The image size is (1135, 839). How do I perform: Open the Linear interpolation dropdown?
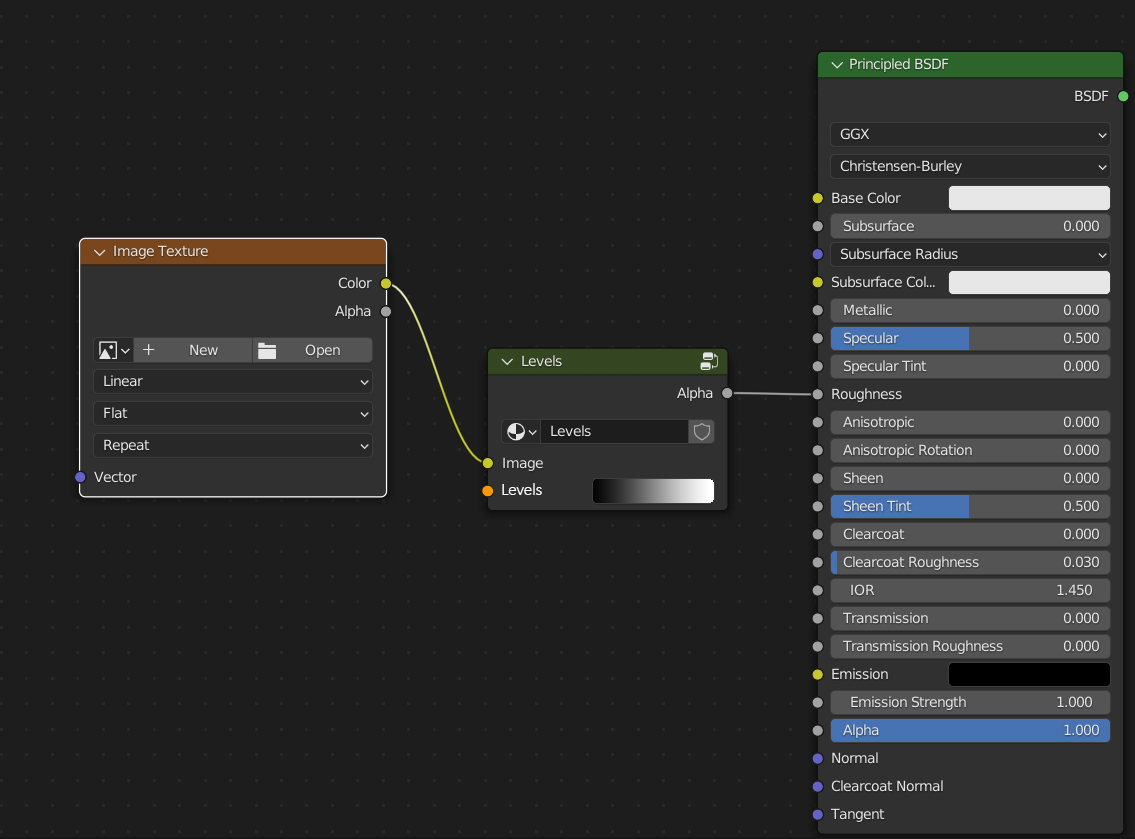(233, 381)
